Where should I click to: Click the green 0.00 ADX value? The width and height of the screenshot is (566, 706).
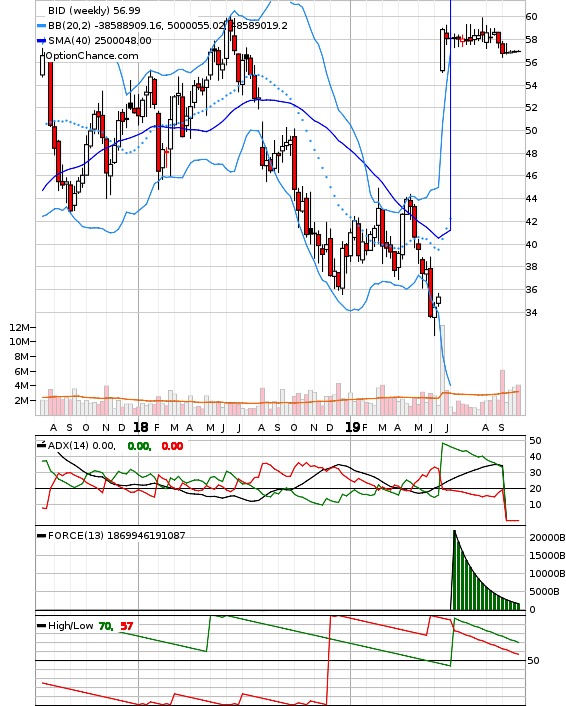(138, 446)
